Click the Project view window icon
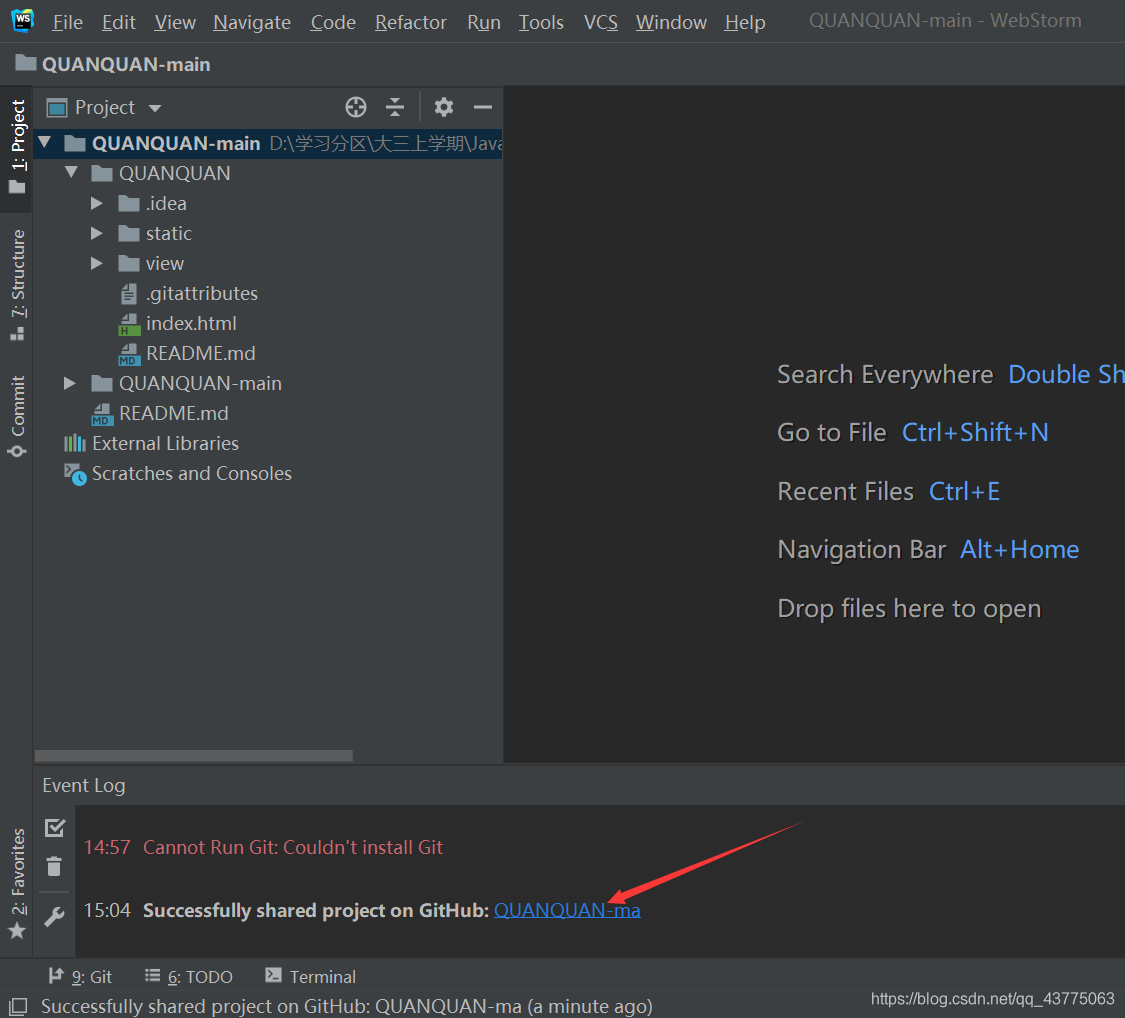Viewport: 1125px width, 1018px height. pos(57,108)
